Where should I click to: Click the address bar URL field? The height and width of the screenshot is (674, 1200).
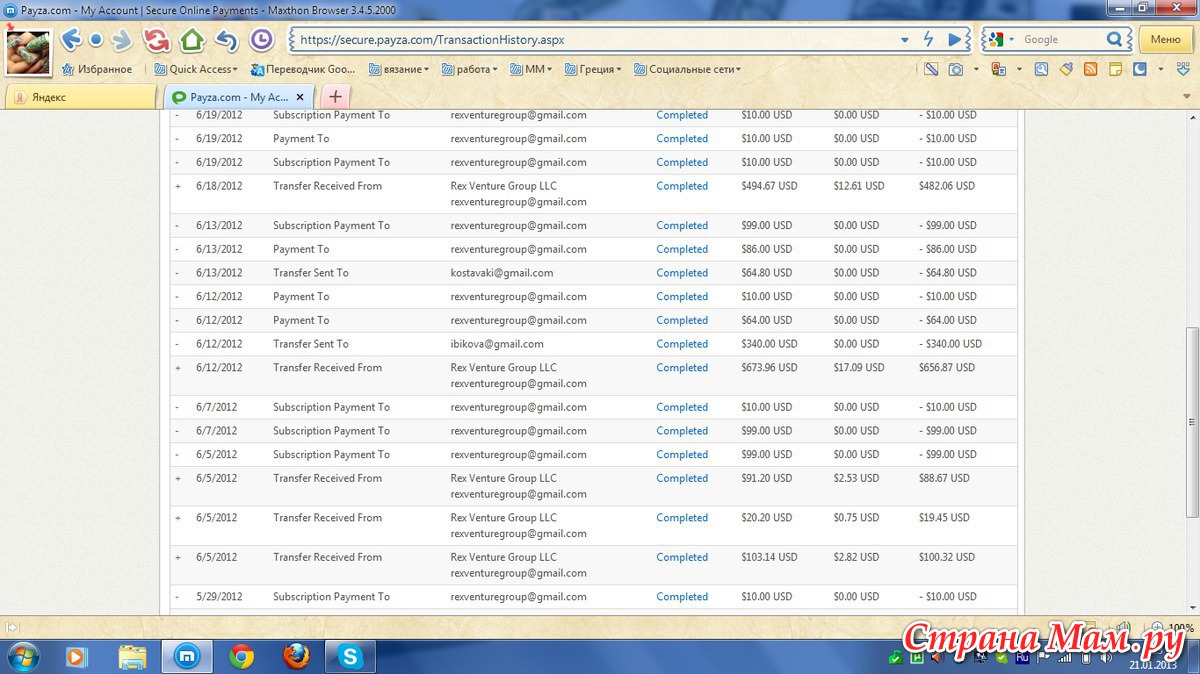pos(595,40)
